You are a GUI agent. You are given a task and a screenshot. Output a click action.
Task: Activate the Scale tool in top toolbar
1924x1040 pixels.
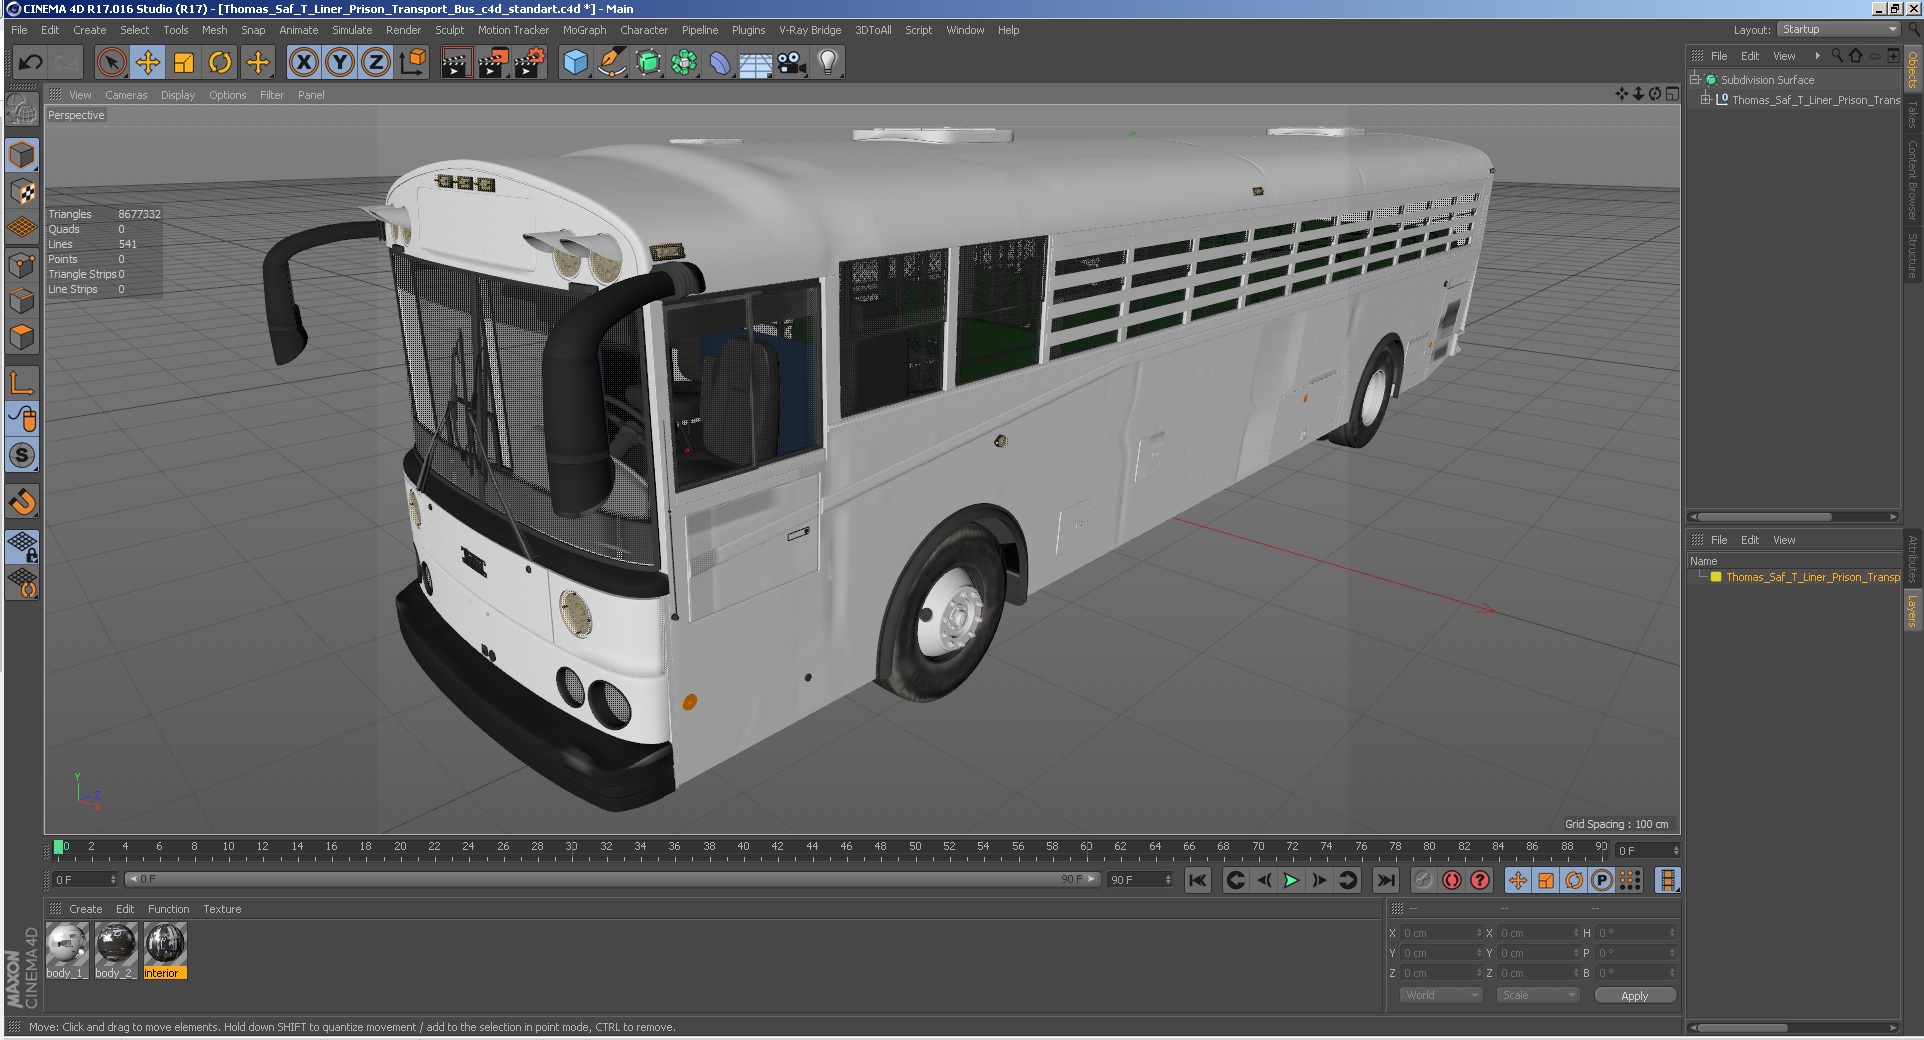(184, 63)
